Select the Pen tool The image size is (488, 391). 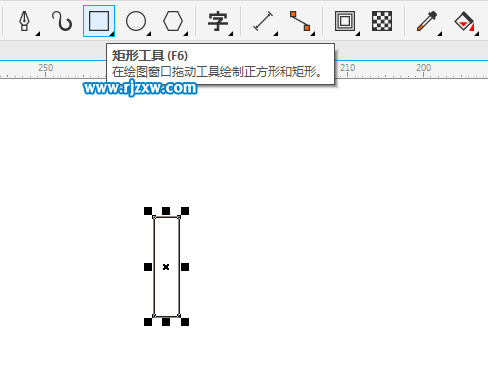pos(24,21)
